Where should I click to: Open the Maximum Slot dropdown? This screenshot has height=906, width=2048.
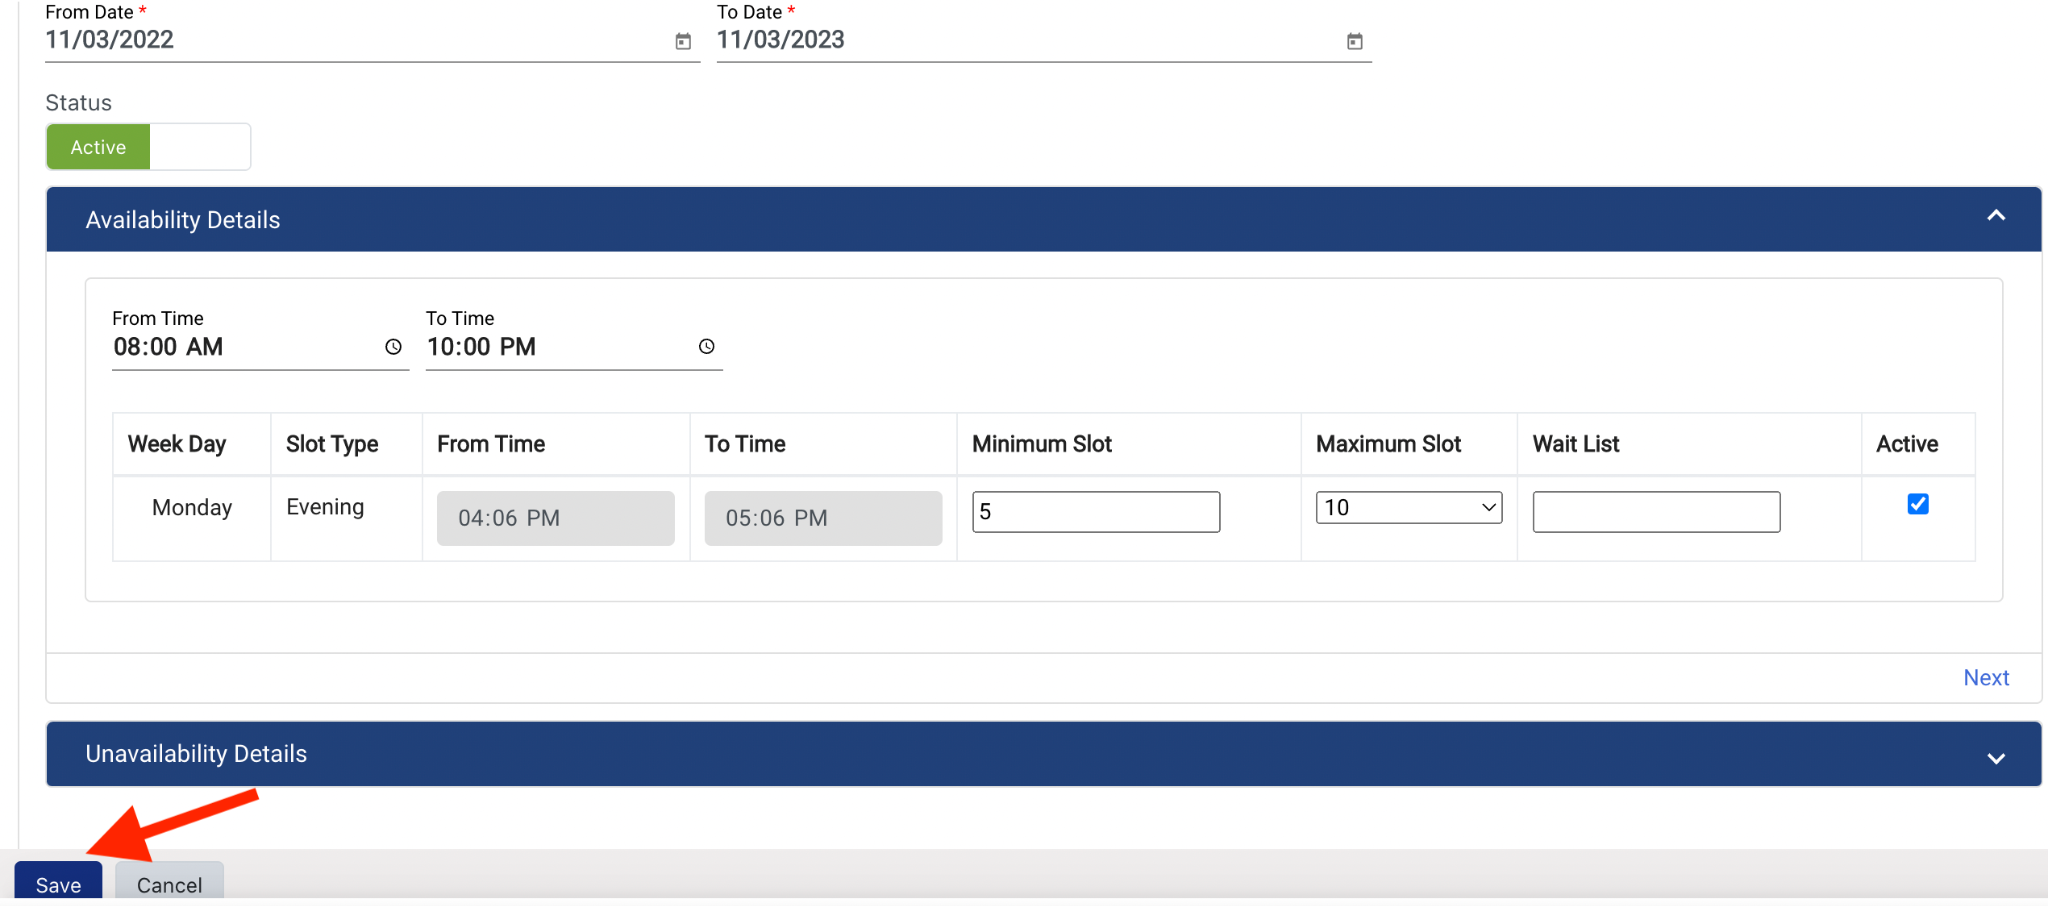click(x=1408, y=508)
